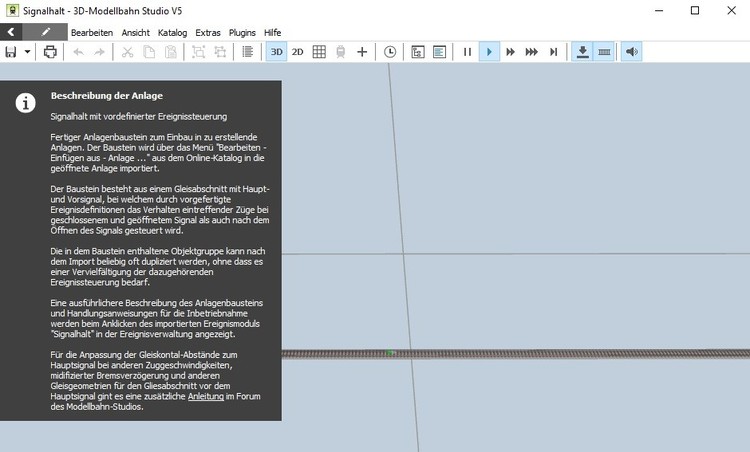Click the pencil edit mode tab
The width and height of the screenshot is (750, 452).
pyautogui.click(x=45, y=32)
